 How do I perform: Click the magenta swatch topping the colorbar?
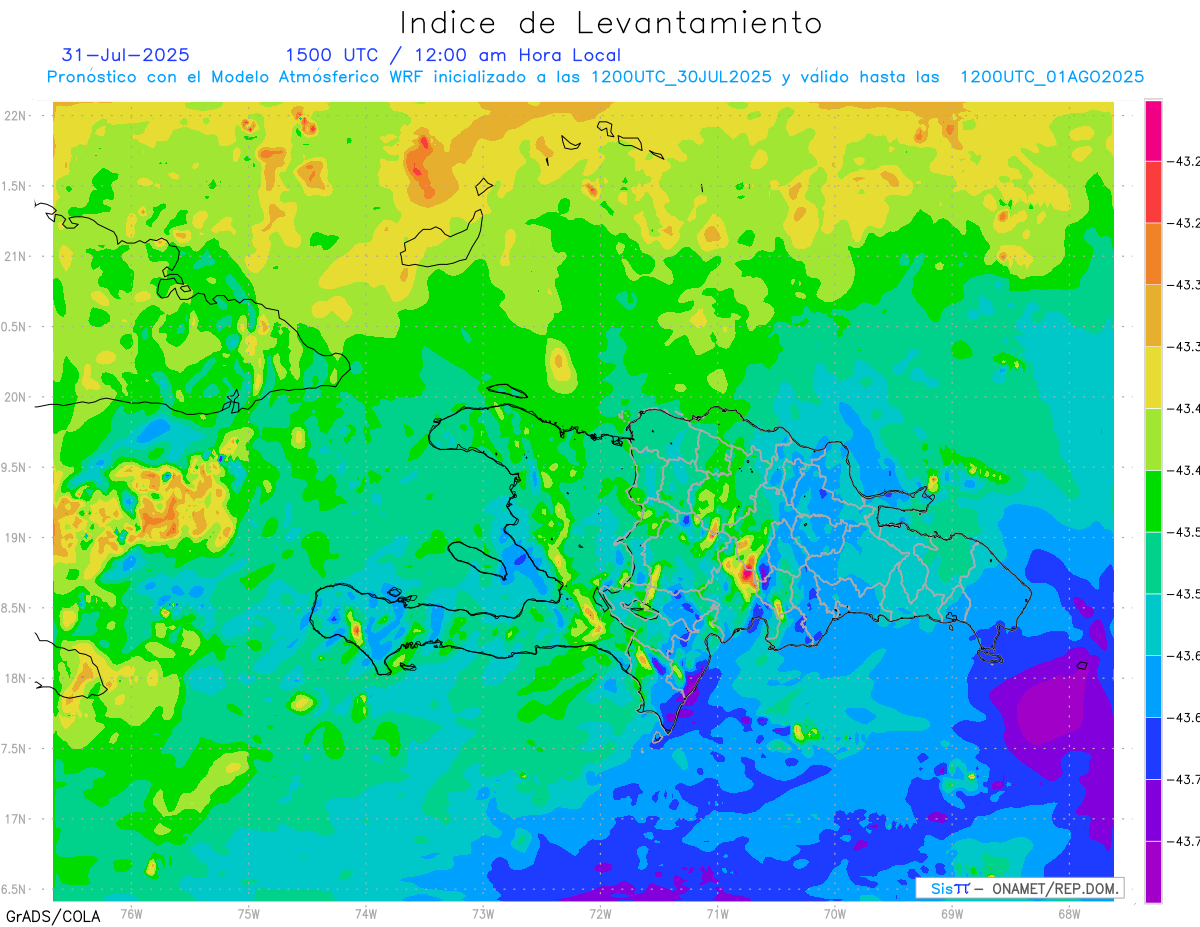coord(1153,130)
